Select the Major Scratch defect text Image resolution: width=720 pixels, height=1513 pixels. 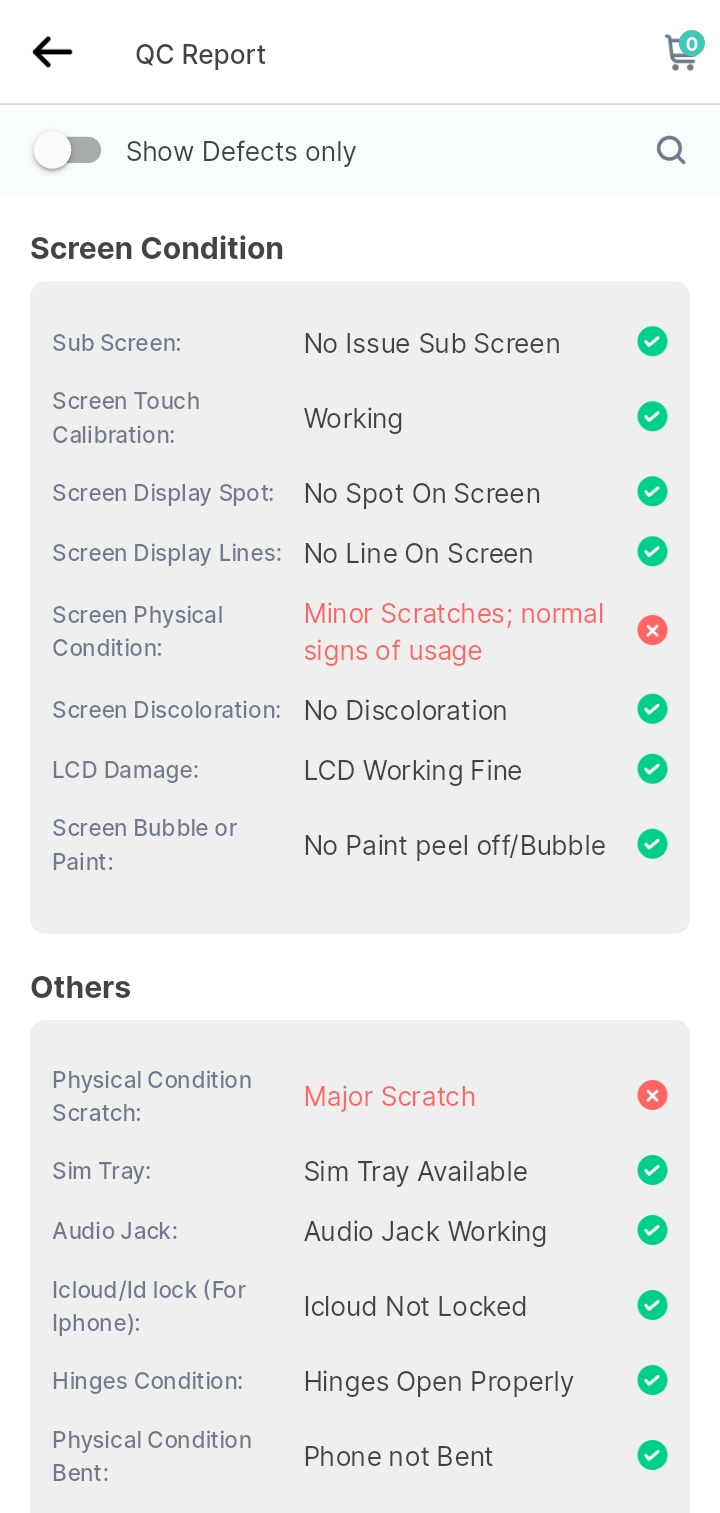390,1096
